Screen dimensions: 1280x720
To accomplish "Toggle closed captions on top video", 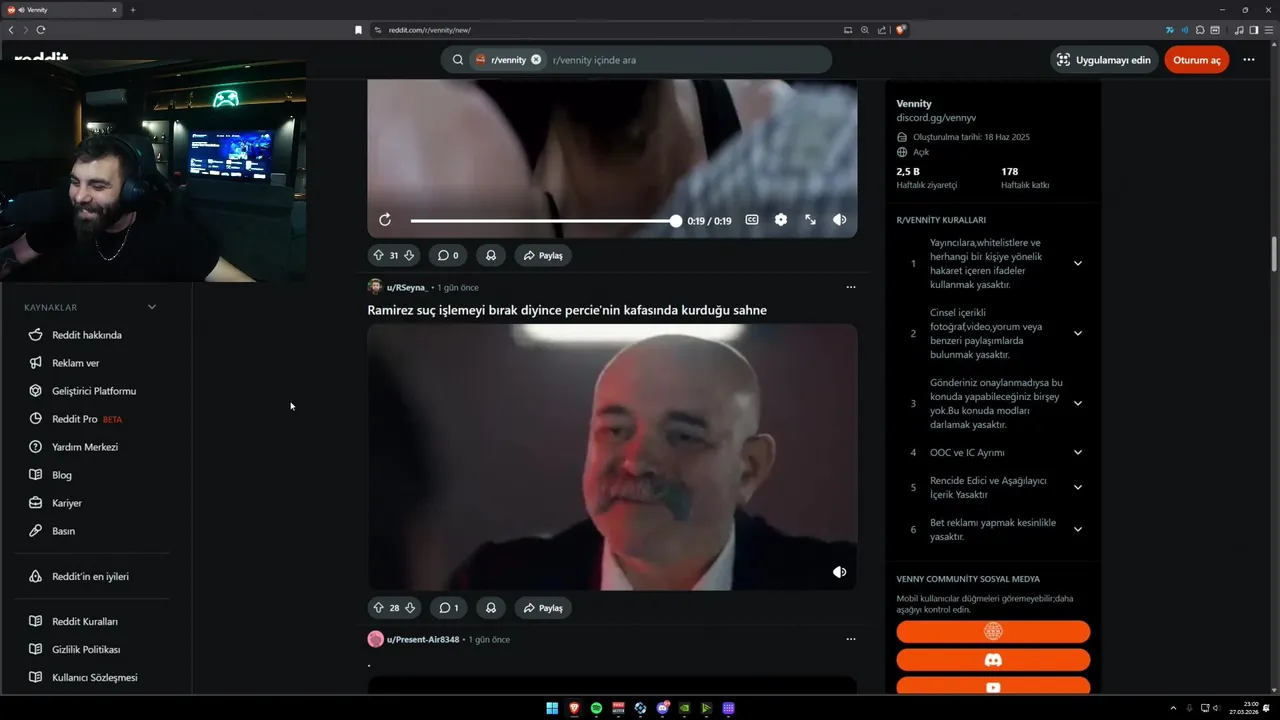I will pos(752,220).
